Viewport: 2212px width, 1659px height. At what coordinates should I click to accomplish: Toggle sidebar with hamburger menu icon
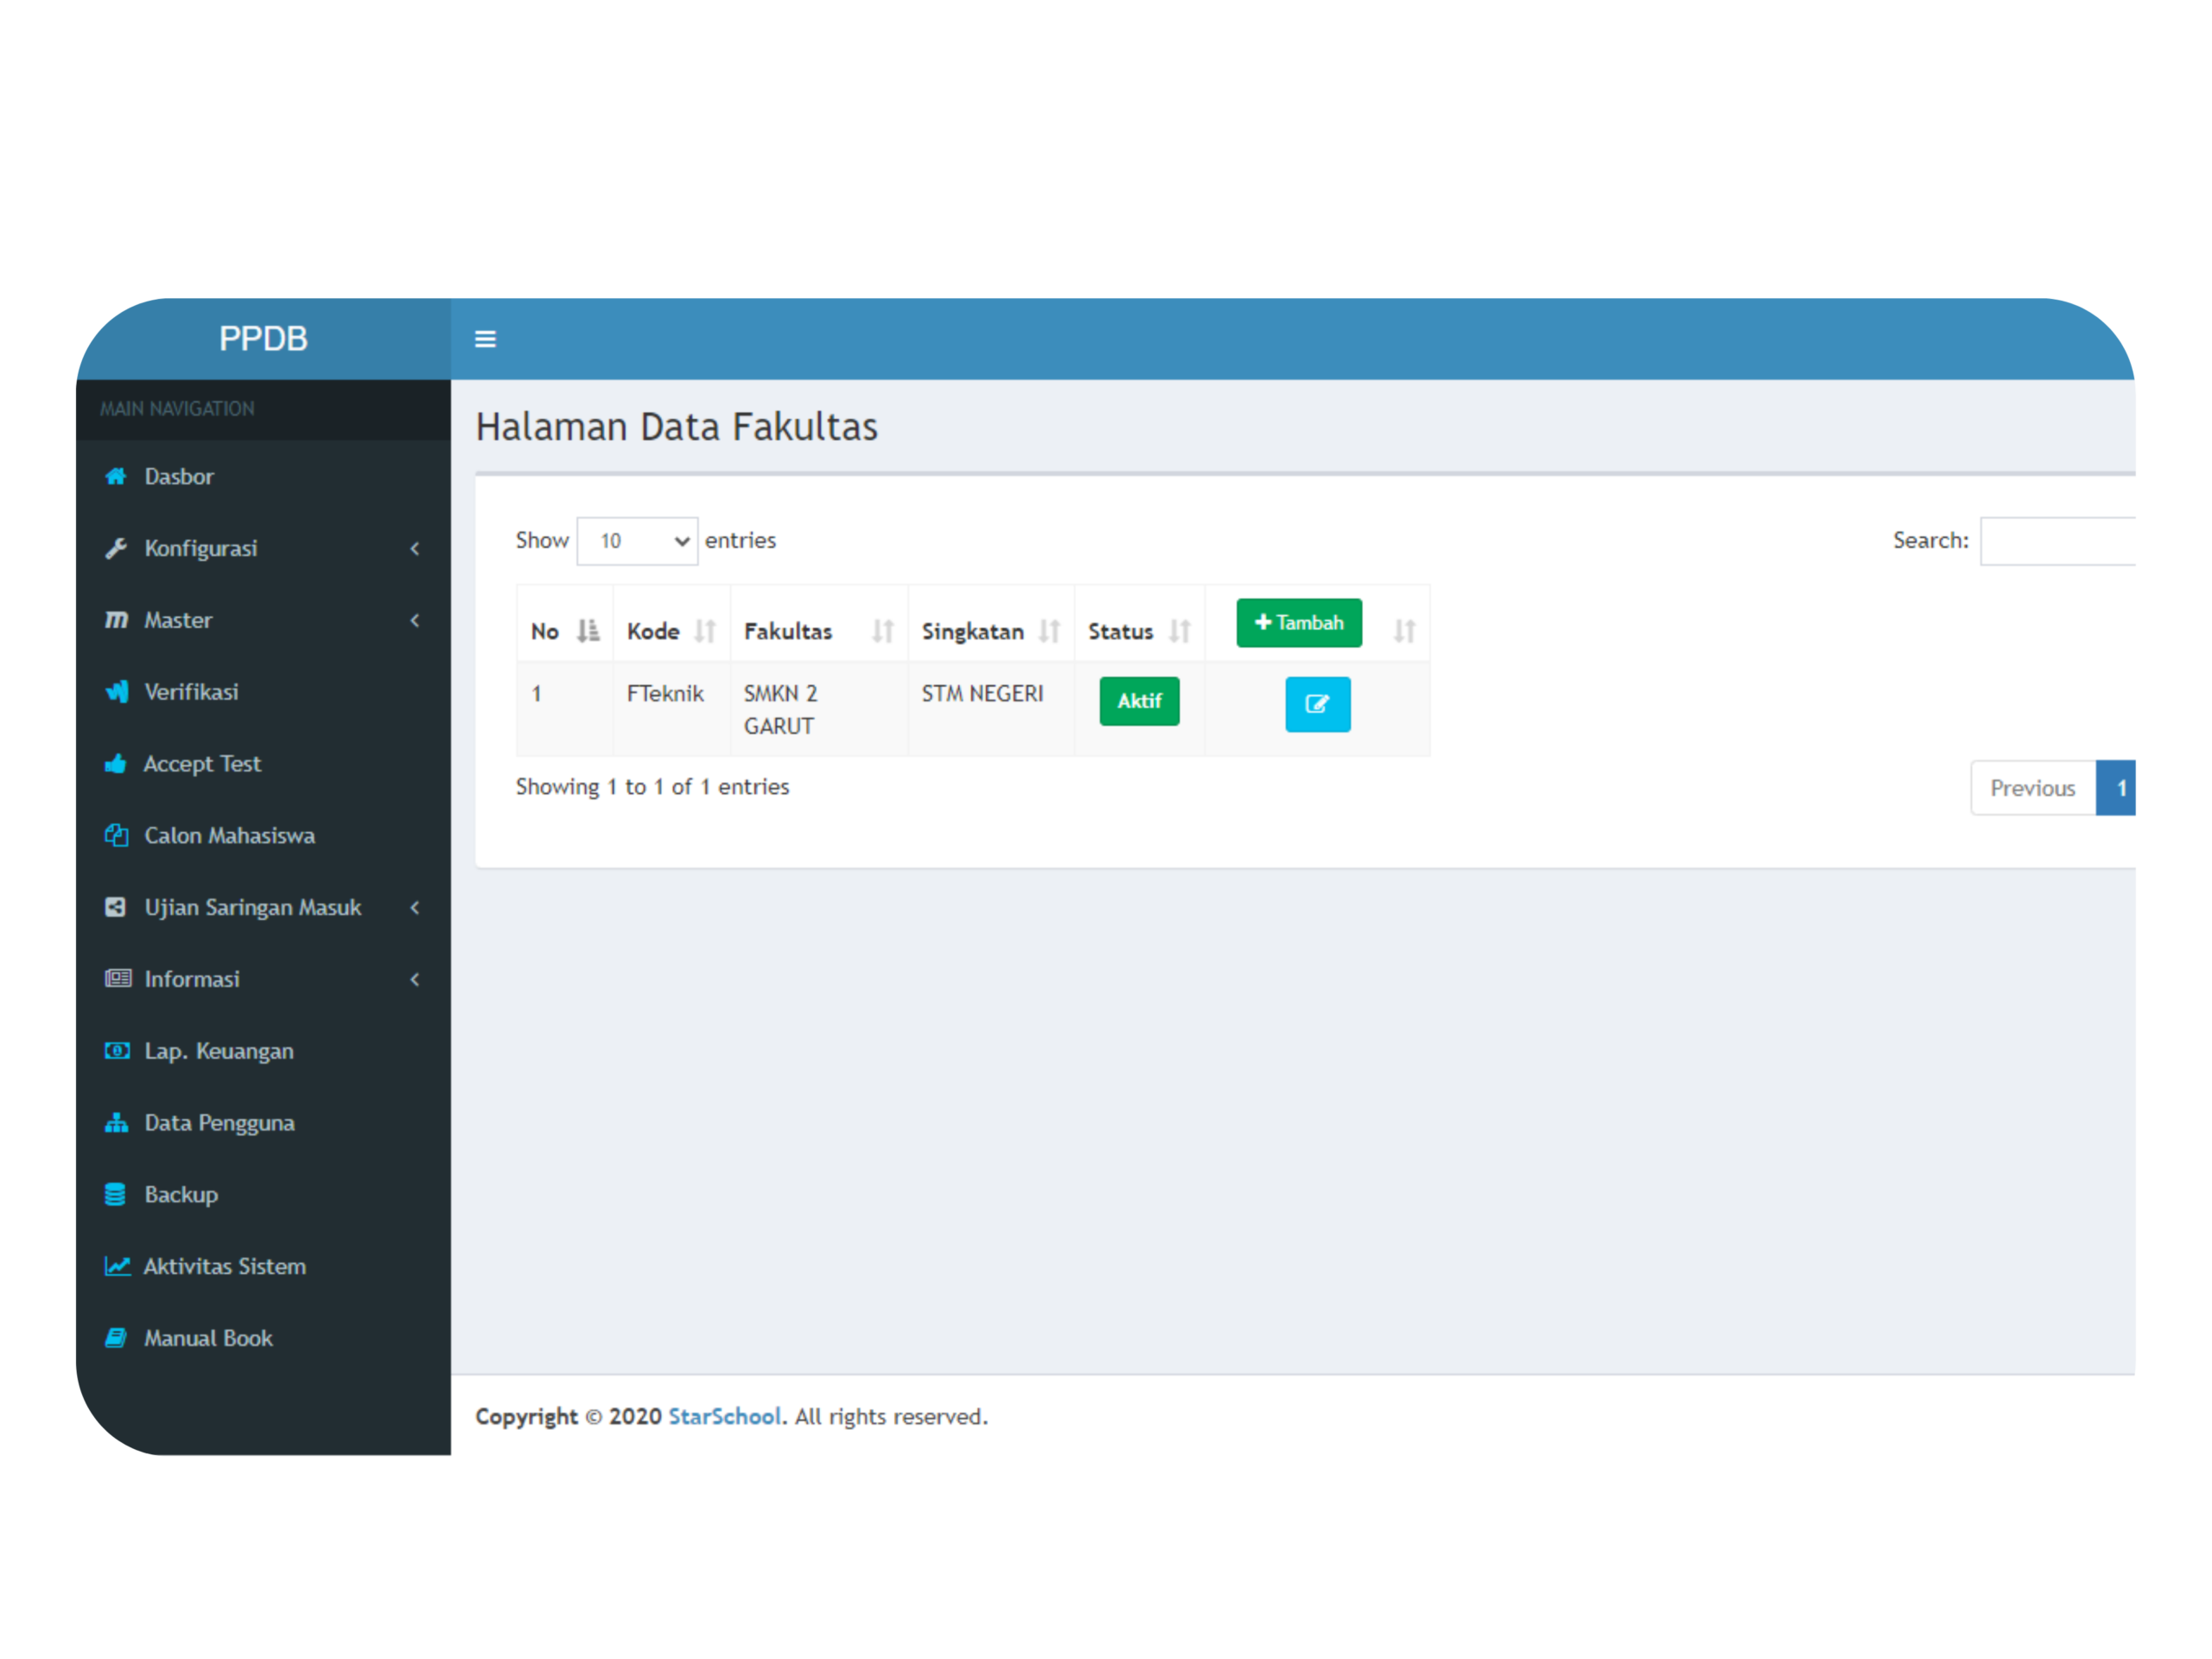[485, 339]
